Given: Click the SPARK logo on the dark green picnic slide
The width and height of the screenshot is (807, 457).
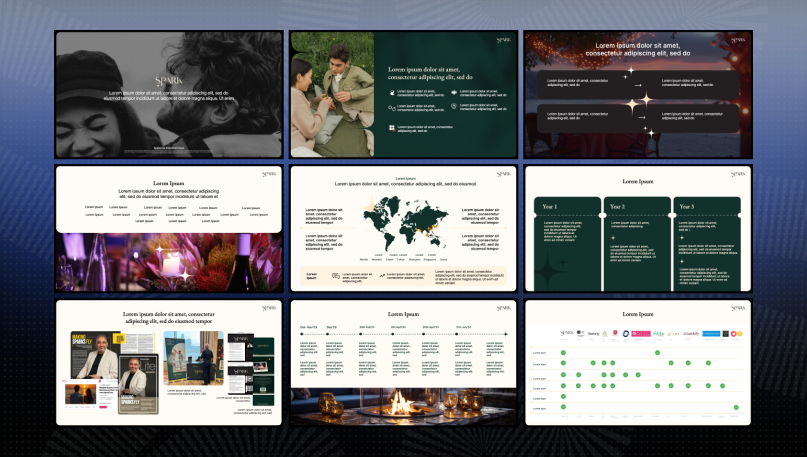Looking at the screenshot, I should [x=503, y=40].
